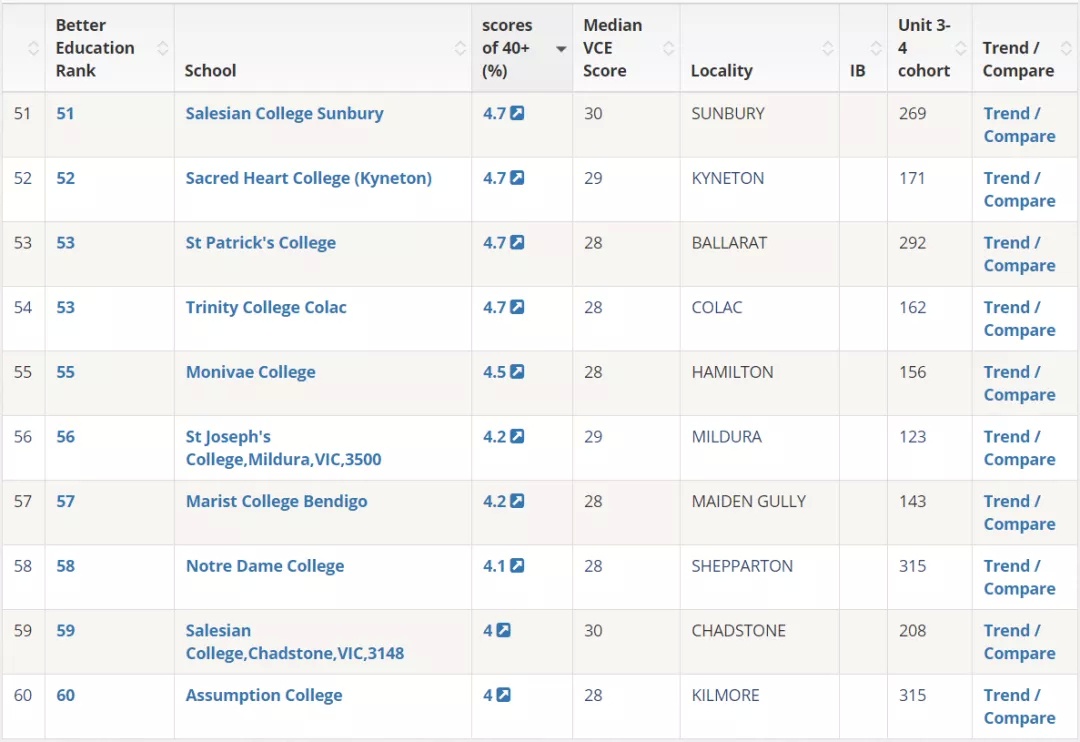Select cohort value 208 in the Chadstone row

pos(913,631)
